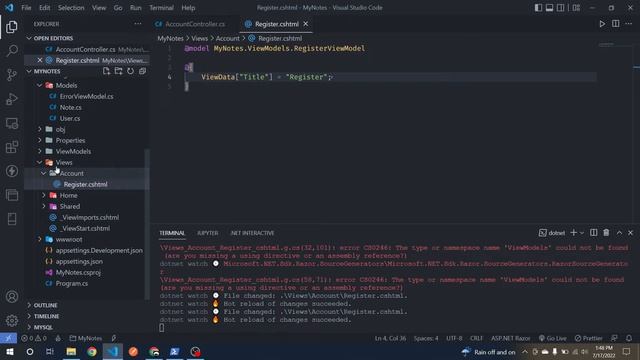Viewport: 640px width, 360px height.
Task: Click Go Live in status bar
Action: pyautogui.click(x=553, y=338)
